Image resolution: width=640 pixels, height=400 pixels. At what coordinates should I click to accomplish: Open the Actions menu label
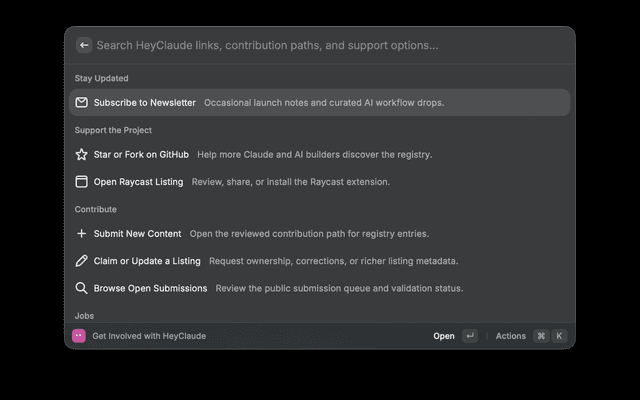[x=511, y=336]
